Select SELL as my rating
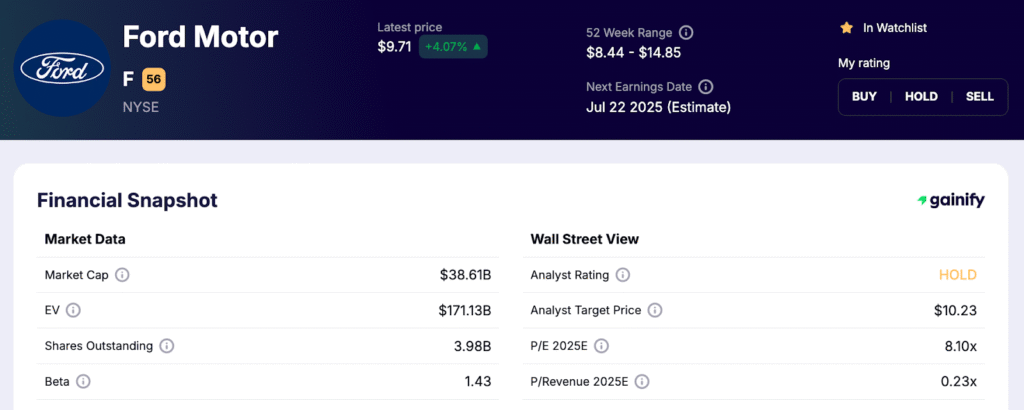 (980, 97)
